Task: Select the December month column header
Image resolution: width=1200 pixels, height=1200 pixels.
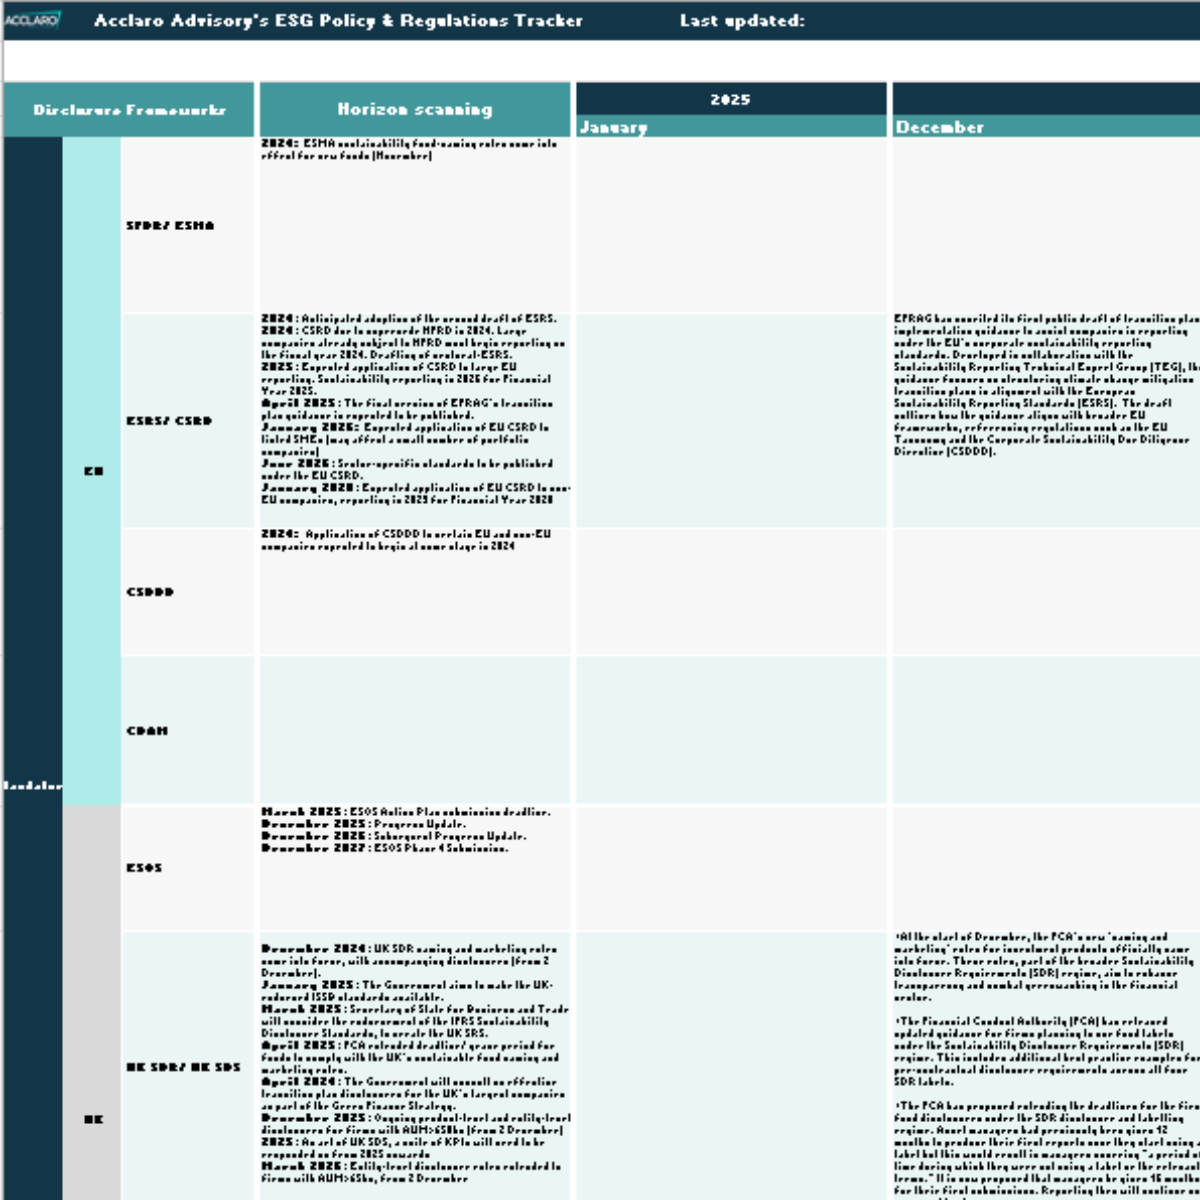Action: 1046,127
